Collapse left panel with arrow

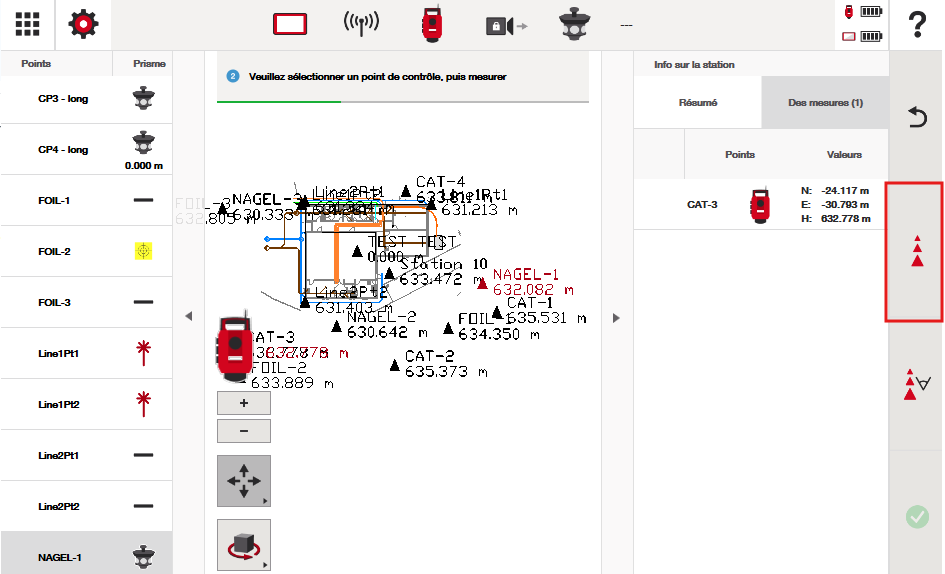pos(188,317)
